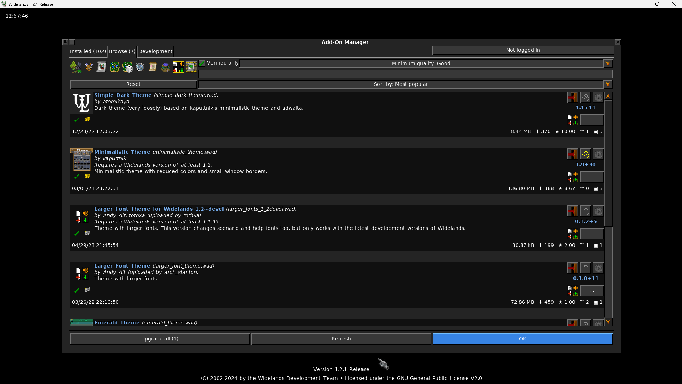Click the file size text 72.66 kB
This screenshot has width=682, height=384.
pyautogui.click(x=522, y=302)
